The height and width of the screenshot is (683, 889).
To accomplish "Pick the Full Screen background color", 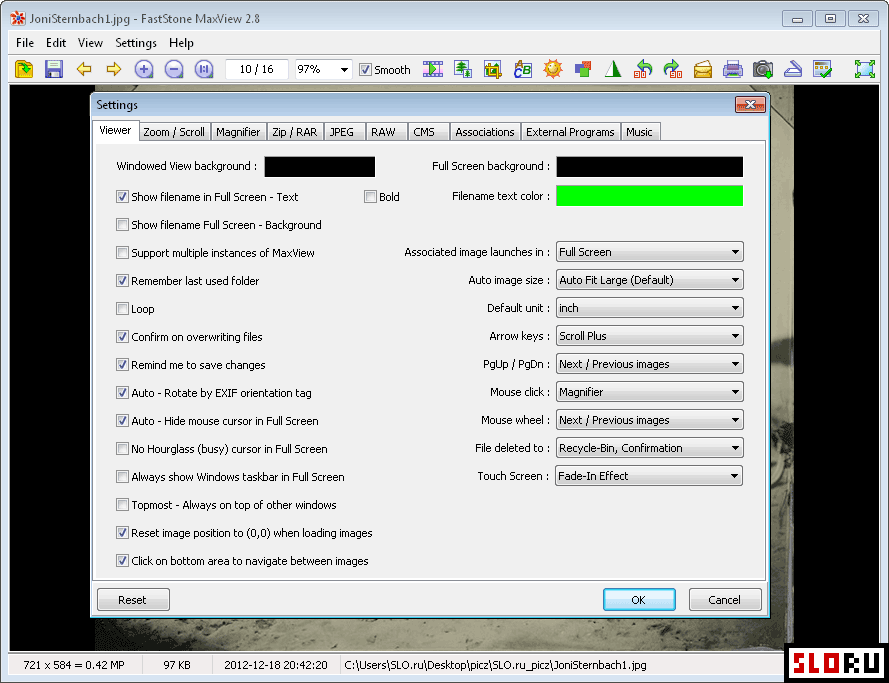I will pos(649,167).
